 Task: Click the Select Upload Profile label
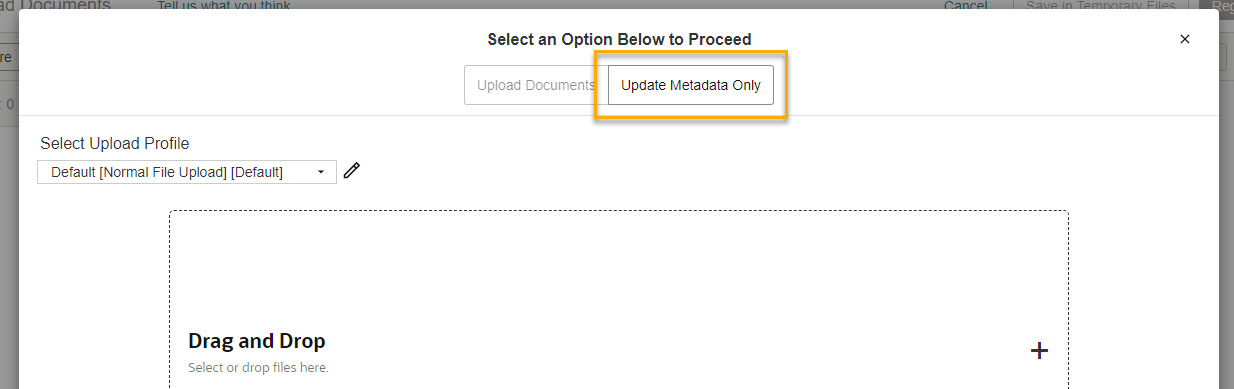[115, 143]
